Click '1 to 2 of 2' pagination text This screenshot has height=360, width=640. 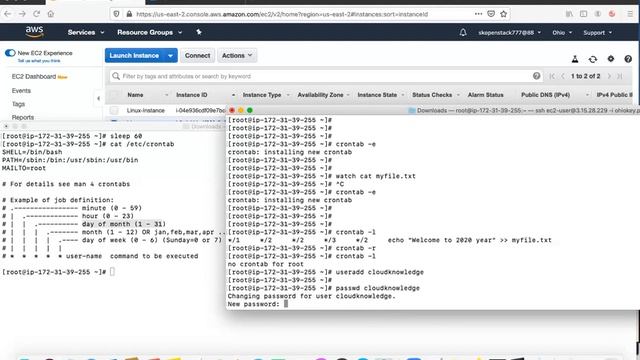click(585, 76)
